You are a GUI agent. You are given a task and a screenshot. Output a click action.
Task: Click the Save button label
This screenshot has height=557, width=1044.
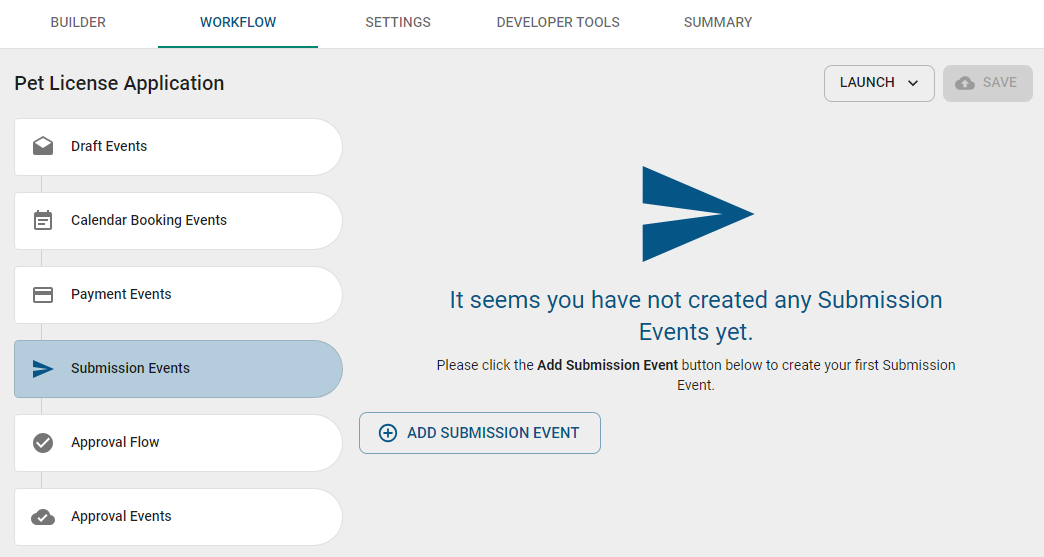click(999, 83)
